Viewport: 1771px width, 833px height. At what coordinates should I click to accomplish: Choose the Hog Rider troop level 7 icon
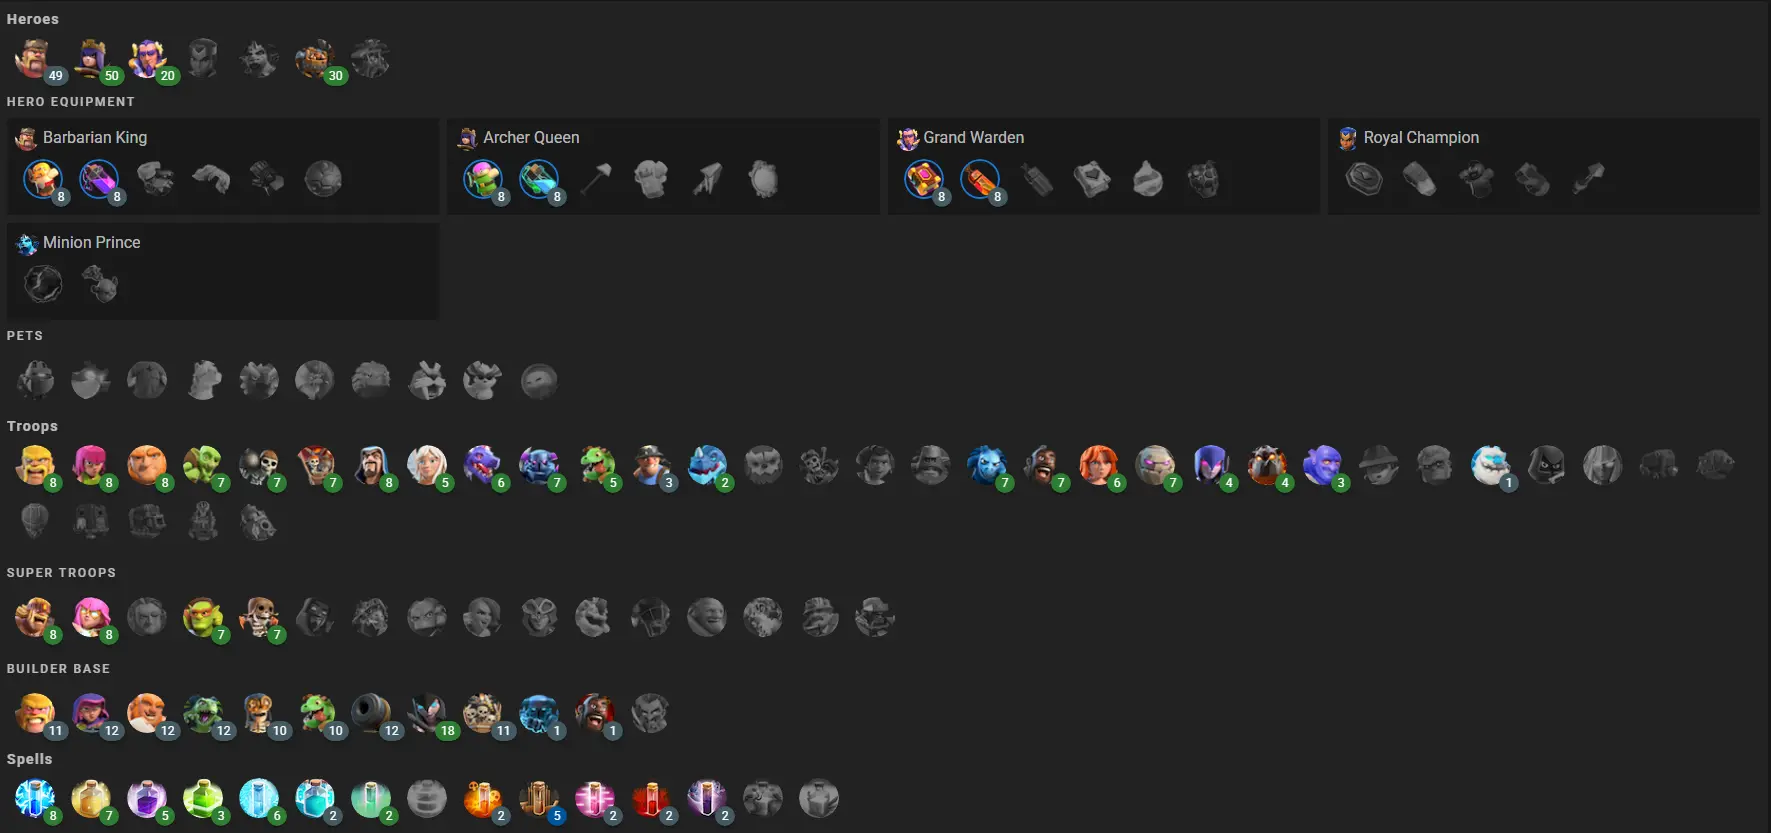[x=1043, y=465]
